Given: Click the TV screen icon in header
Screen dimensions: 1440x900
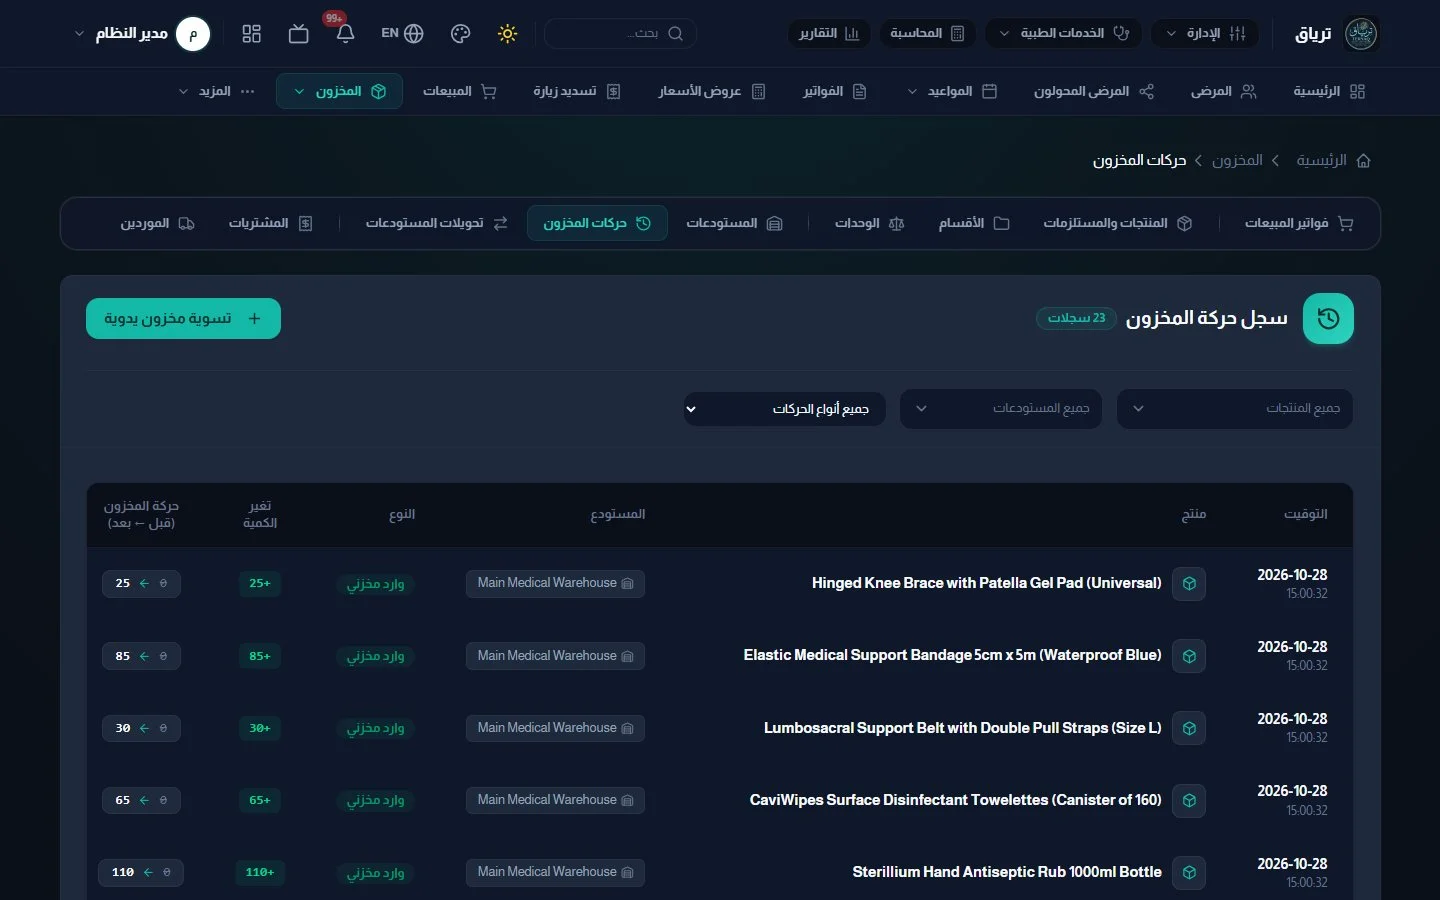Looking at the screenshot, I should [x=298, y=34].
